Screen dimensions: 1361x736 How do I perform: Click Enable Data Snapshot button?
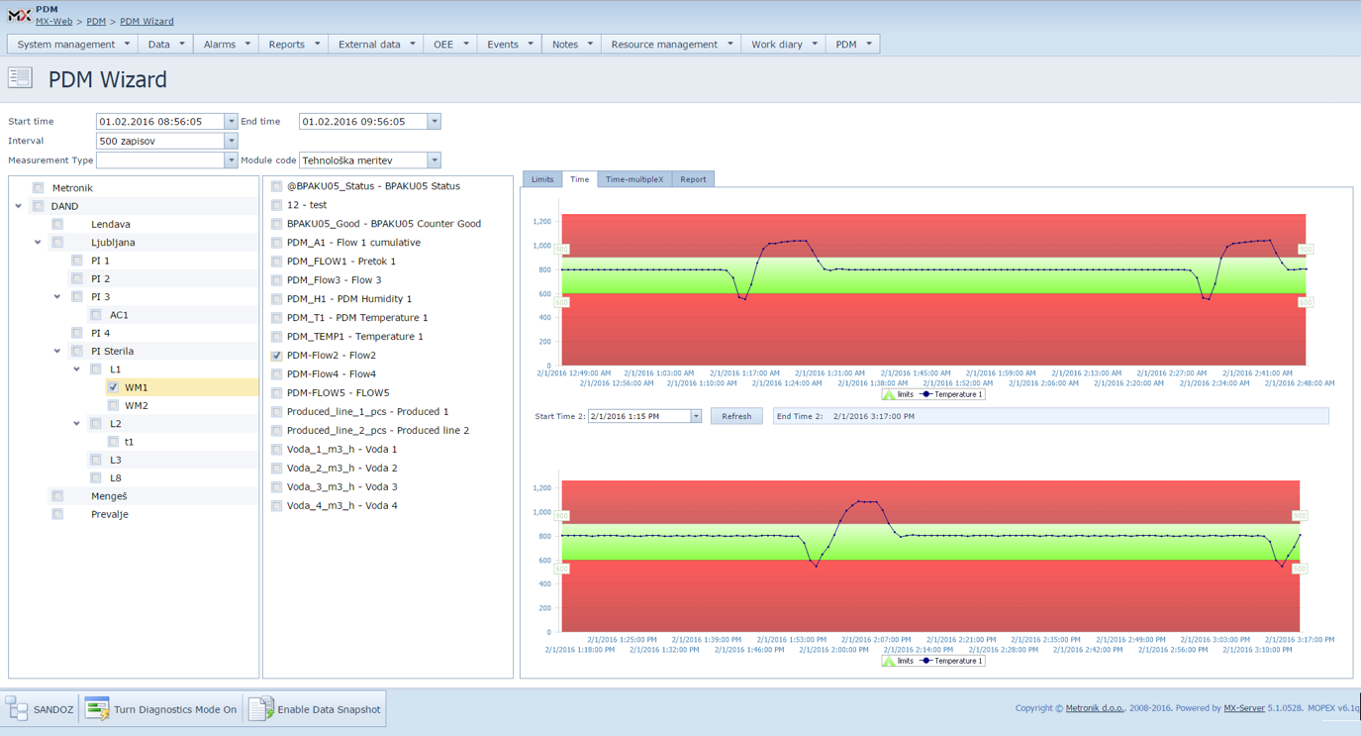pyautogui.click(x=315, y=709)
